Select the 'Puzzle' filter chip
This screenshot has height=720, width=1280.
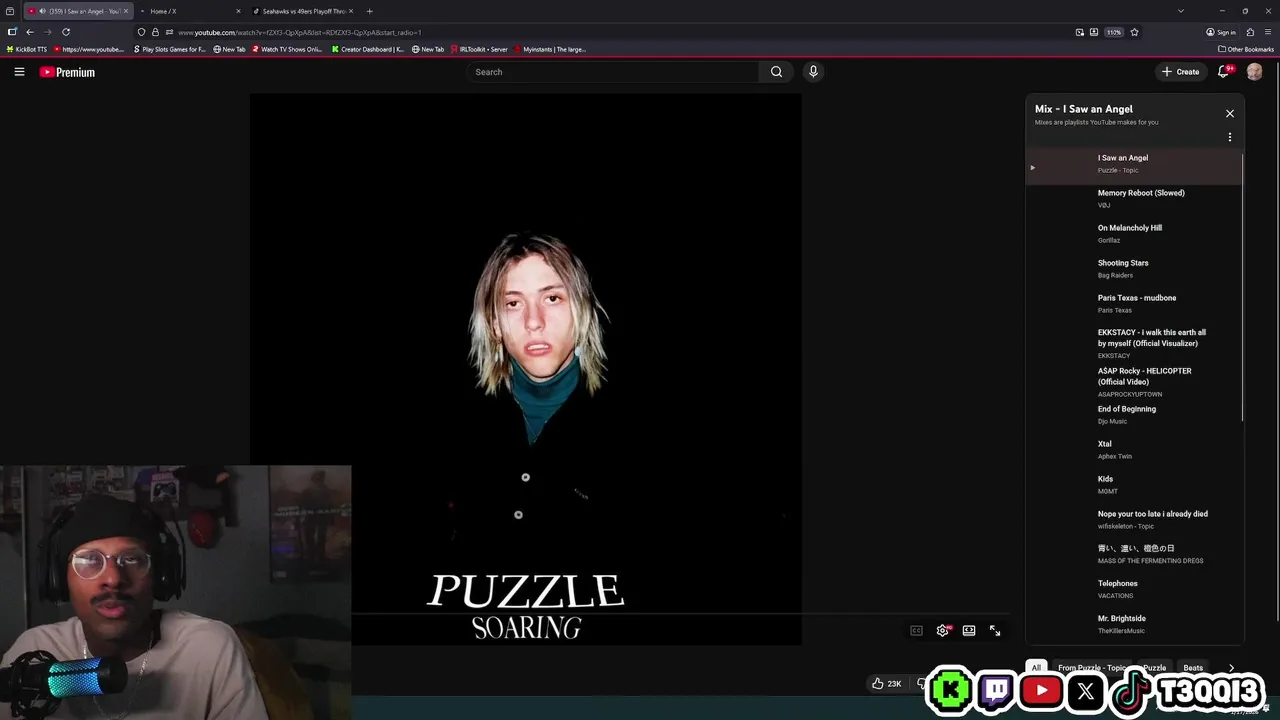coord(1154,668)
